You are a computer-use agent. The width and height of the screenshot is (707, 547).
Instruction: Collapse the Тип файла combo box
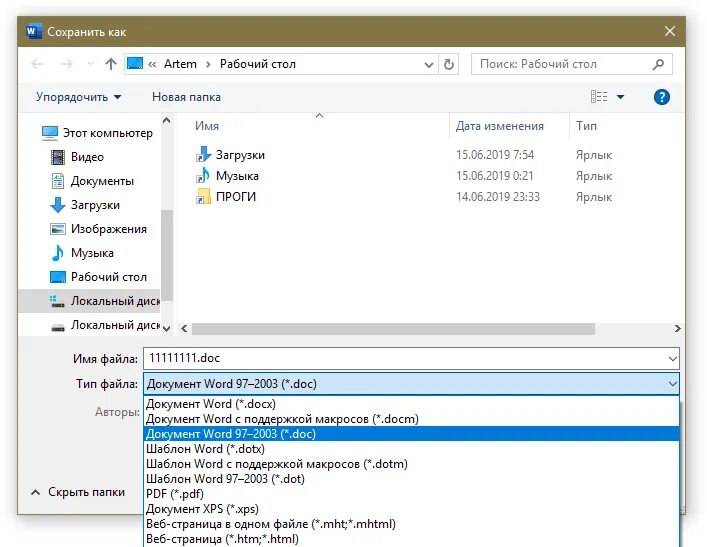click(672, 384)
